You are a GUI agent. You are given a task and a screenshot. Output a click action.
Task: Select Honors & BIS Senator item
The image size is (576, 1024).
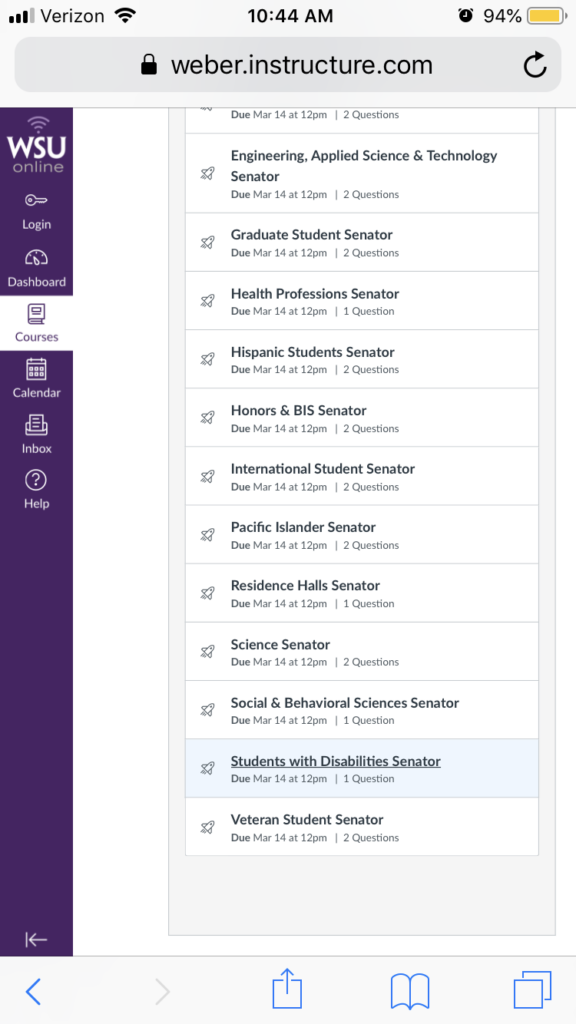click(x=362, y=417)
